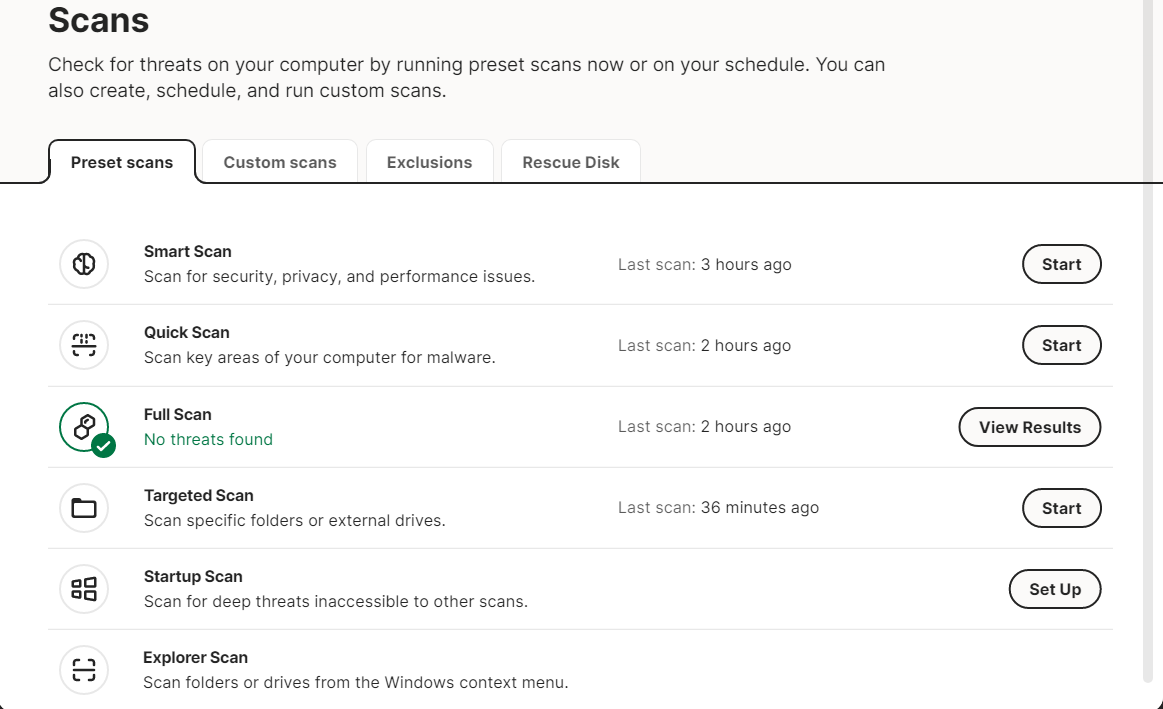
Task: Click the Scans page heading
Action: [x=98, y=20]
